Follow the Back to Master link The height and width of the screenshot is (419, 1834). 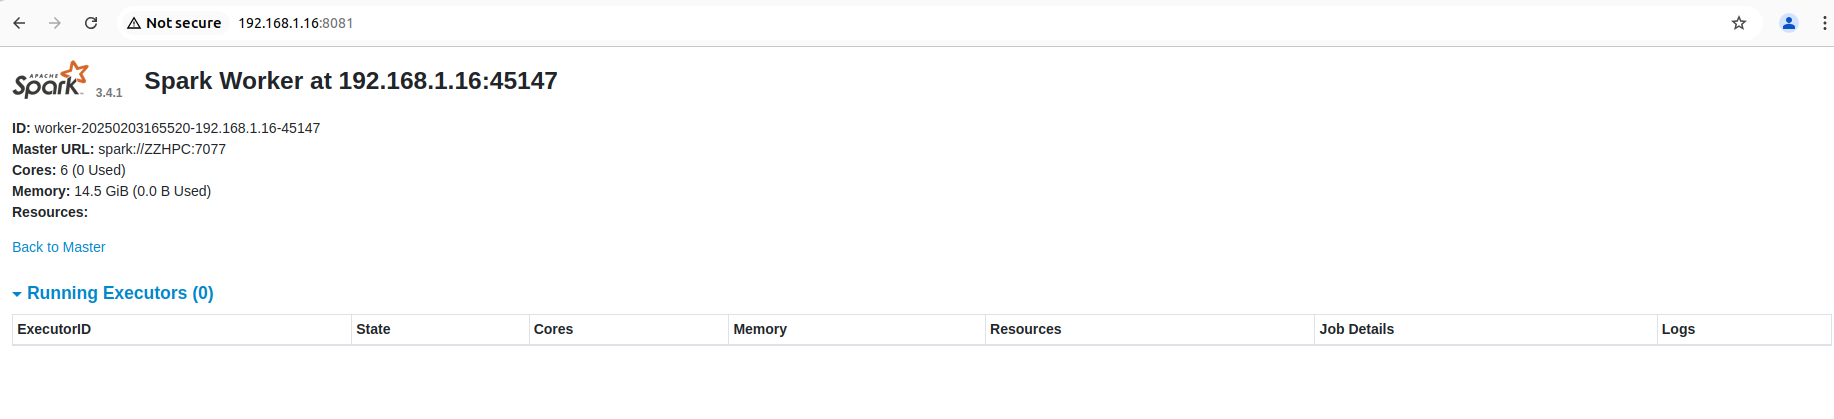[x=58, y=247]
